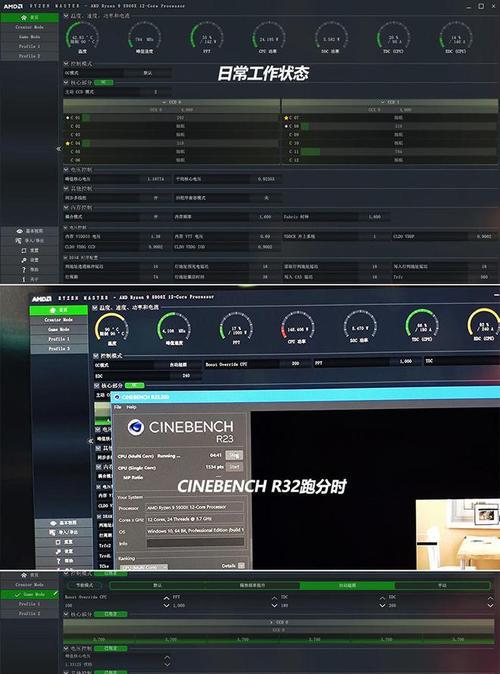The height and width of the screenshot is (674, 500).
Task: Click Cinebench rendered room preview
Action: [x=458, y=534]
